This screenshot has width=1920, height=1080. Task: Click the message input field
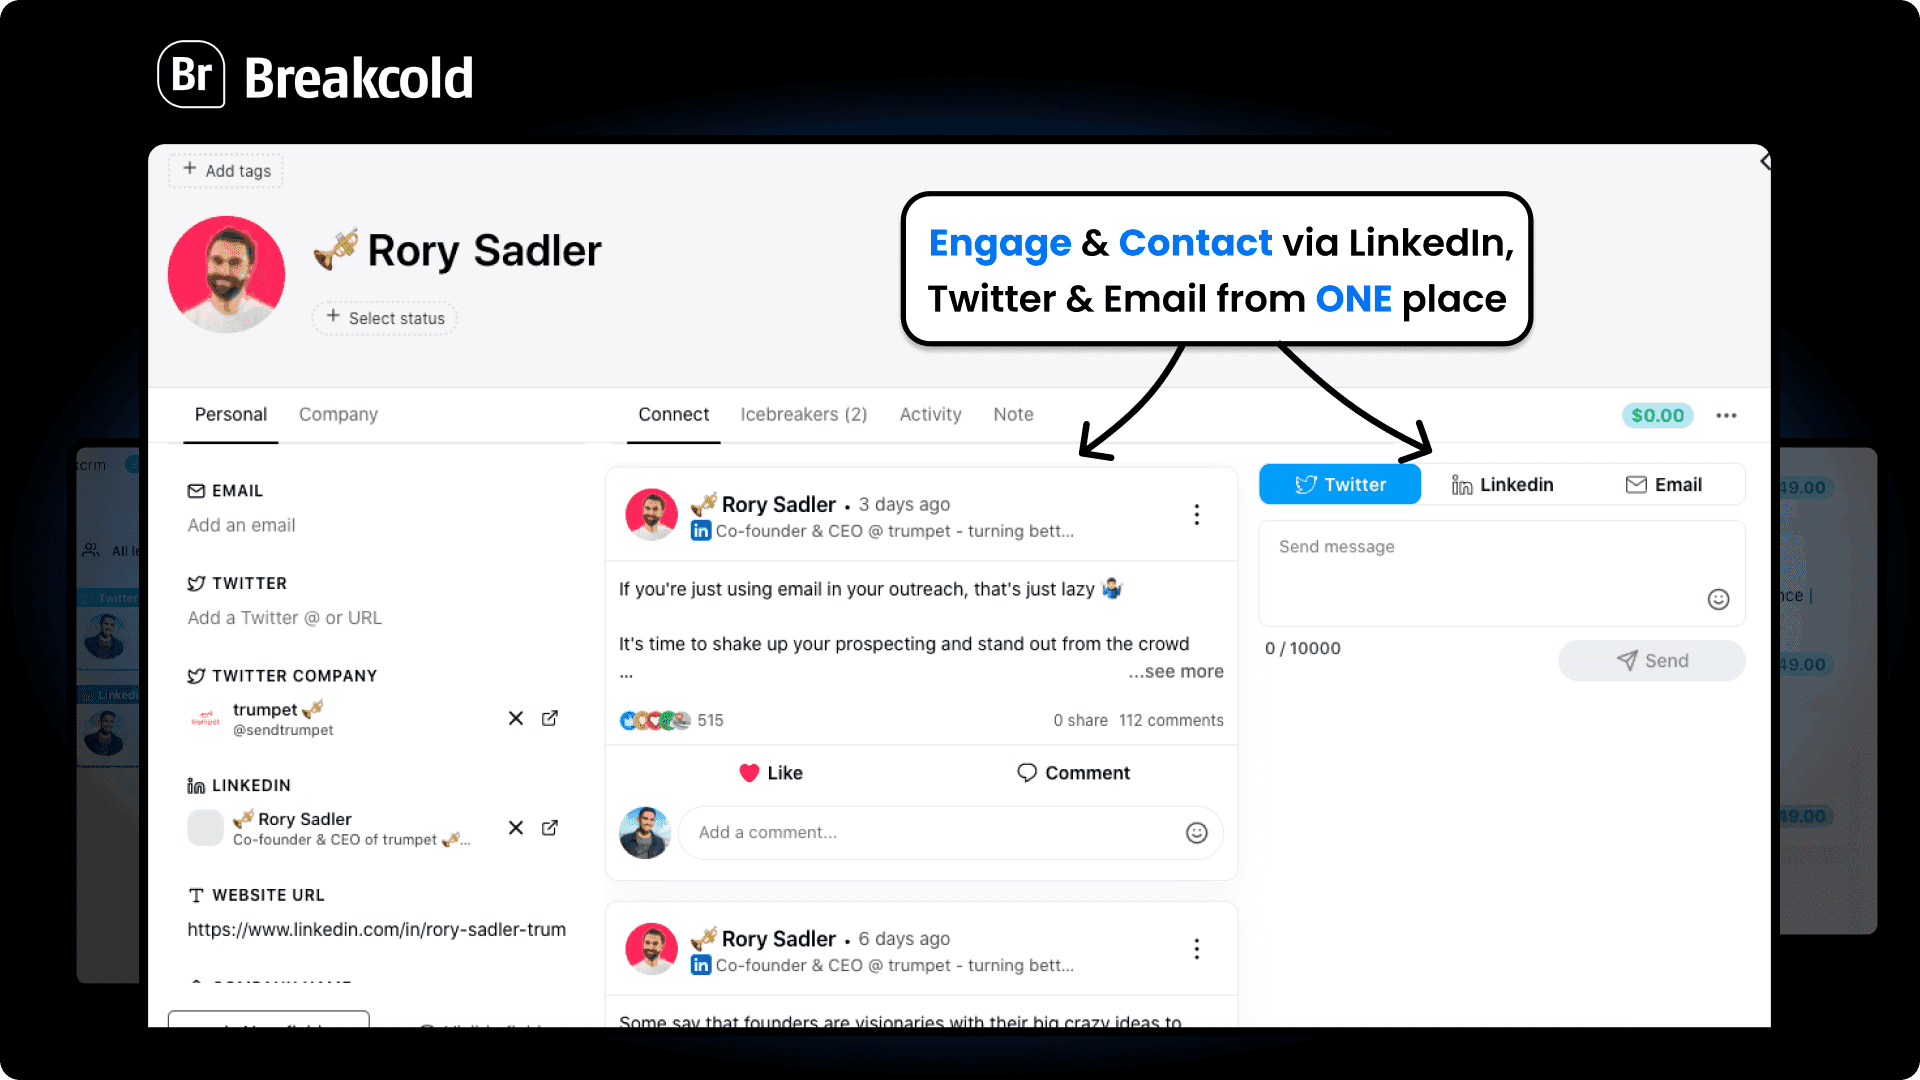[1501, 567]
